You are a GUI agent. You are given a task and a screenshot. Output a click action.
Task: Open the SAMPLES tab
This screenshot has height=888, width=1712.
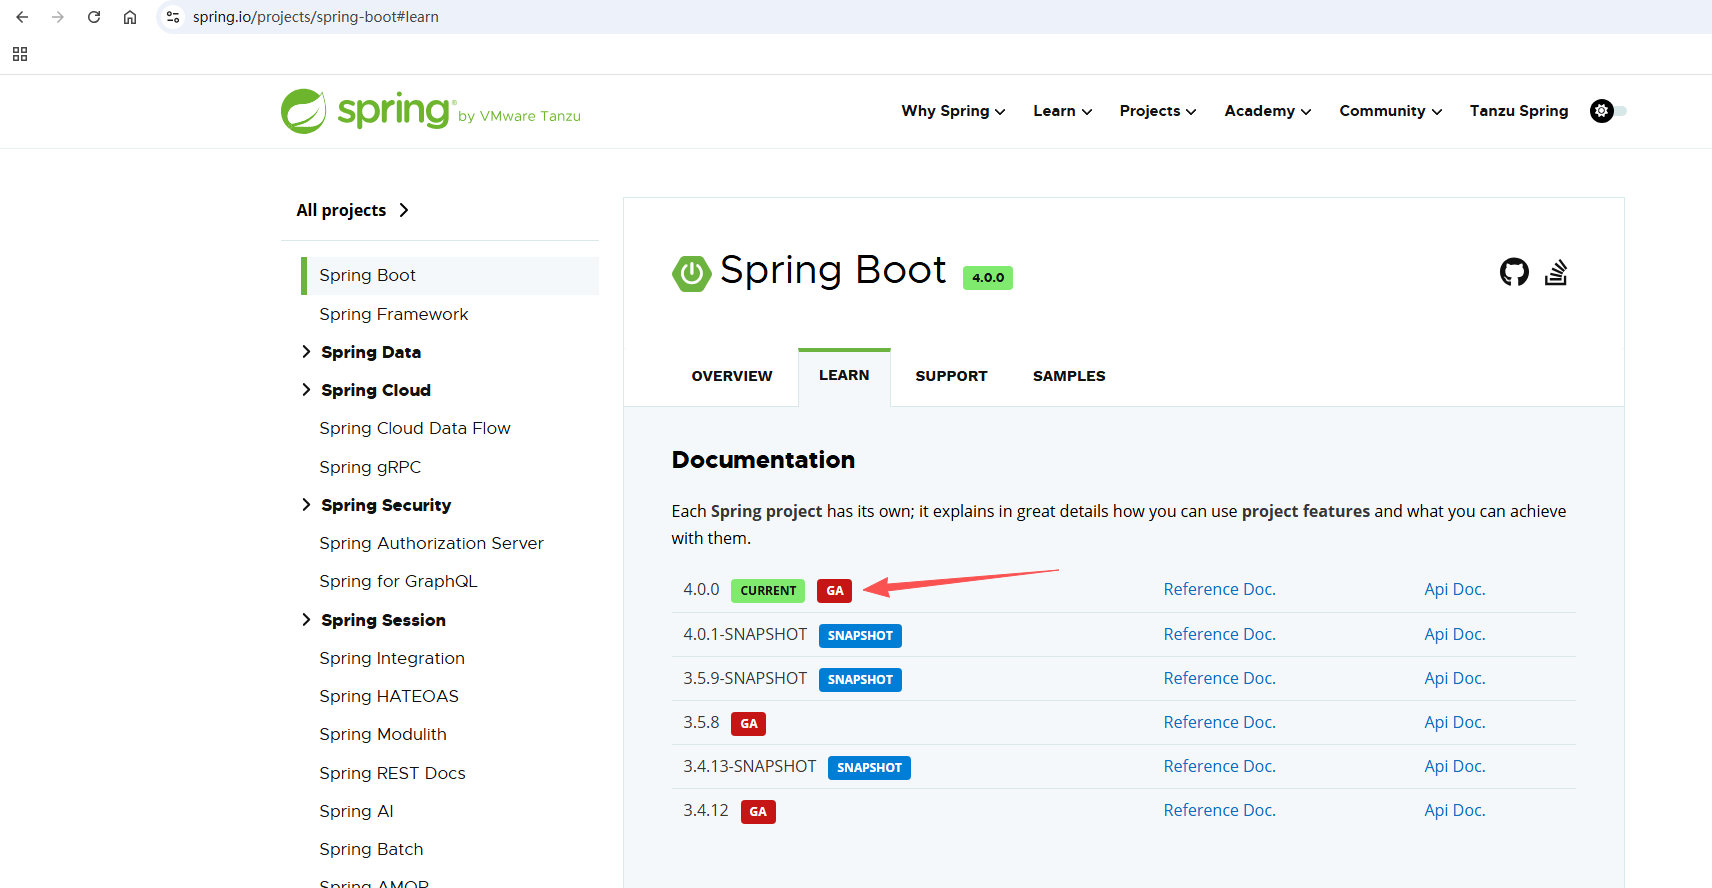[1069, 376]
